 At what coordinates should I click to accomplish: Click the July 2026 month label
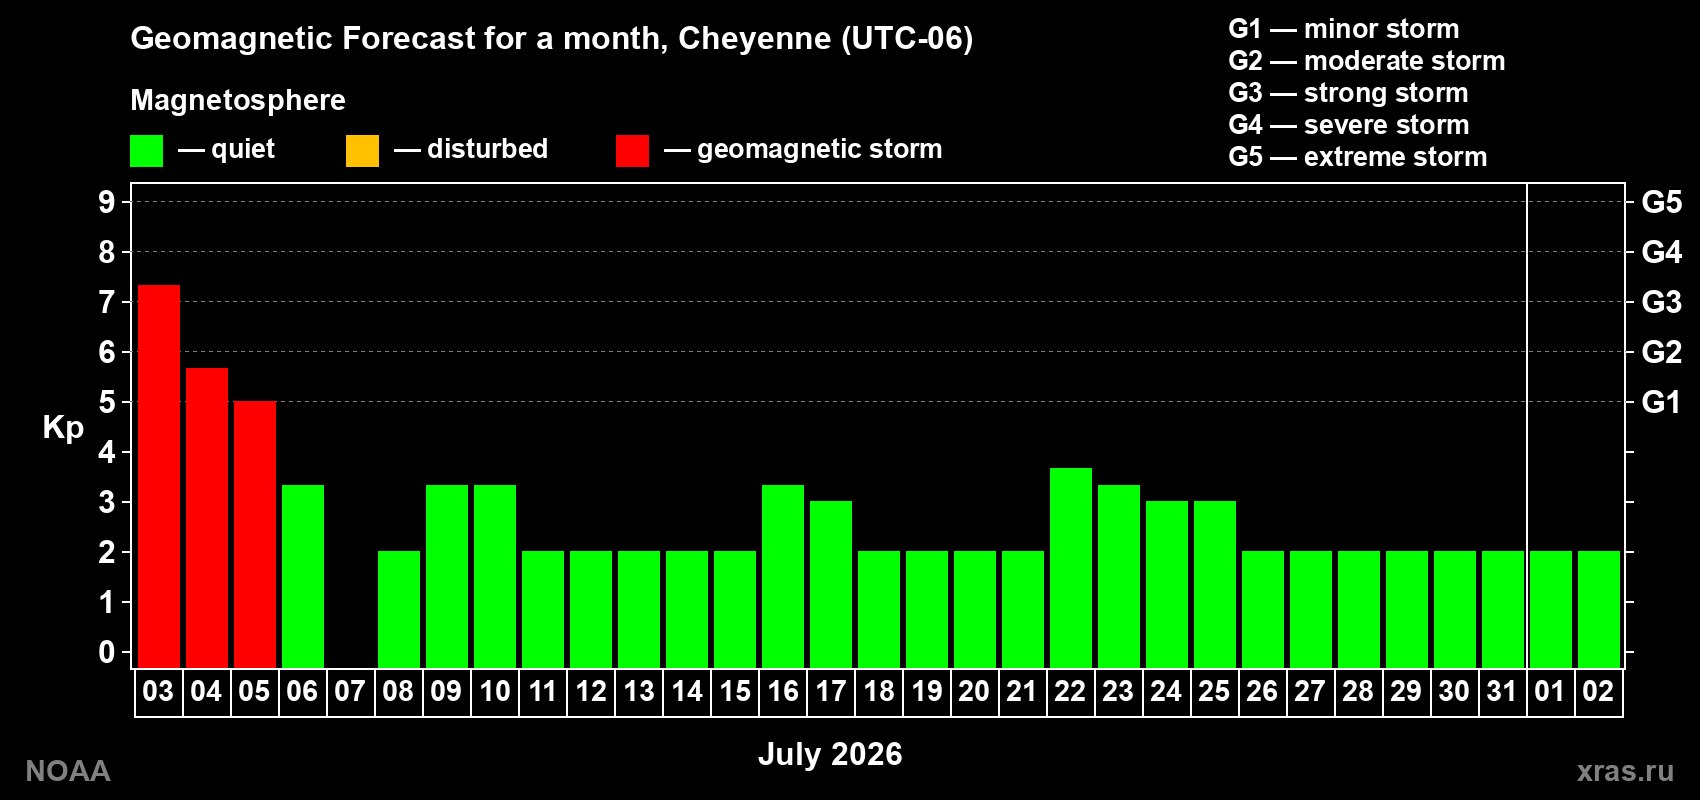[x=830, y=754]
